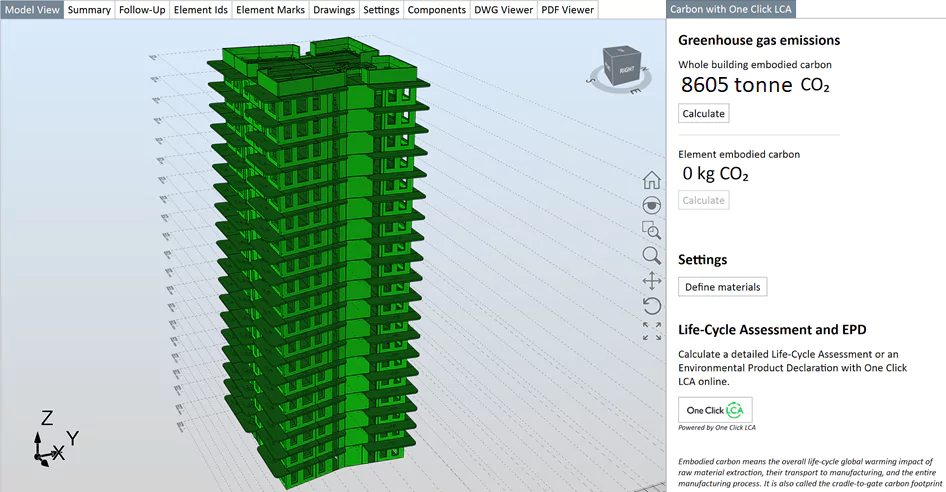Calculate whole building embodied carbon
The height and width of the screenshot is (492, 946).
tap(703, 114)
